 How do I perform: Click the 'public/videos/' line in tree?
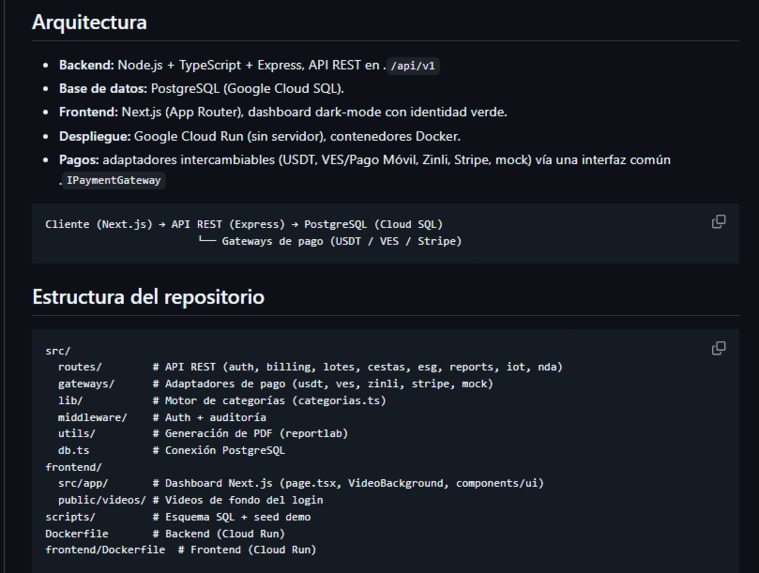click(x=190, y=500)
